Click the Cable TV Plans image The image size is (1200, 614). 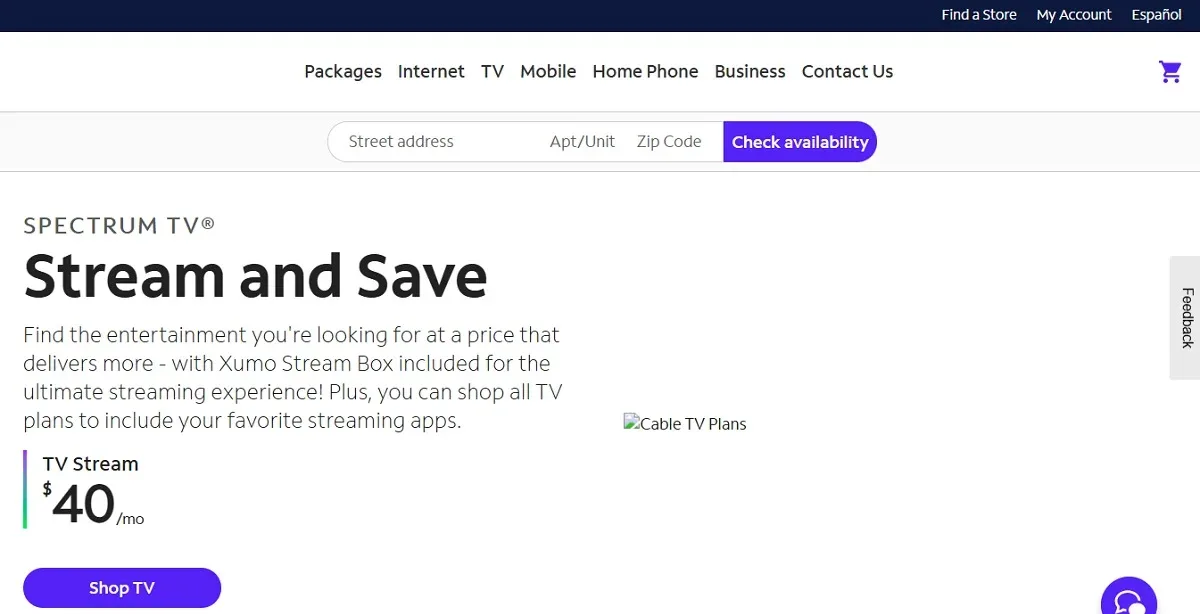tap(685, 423)
